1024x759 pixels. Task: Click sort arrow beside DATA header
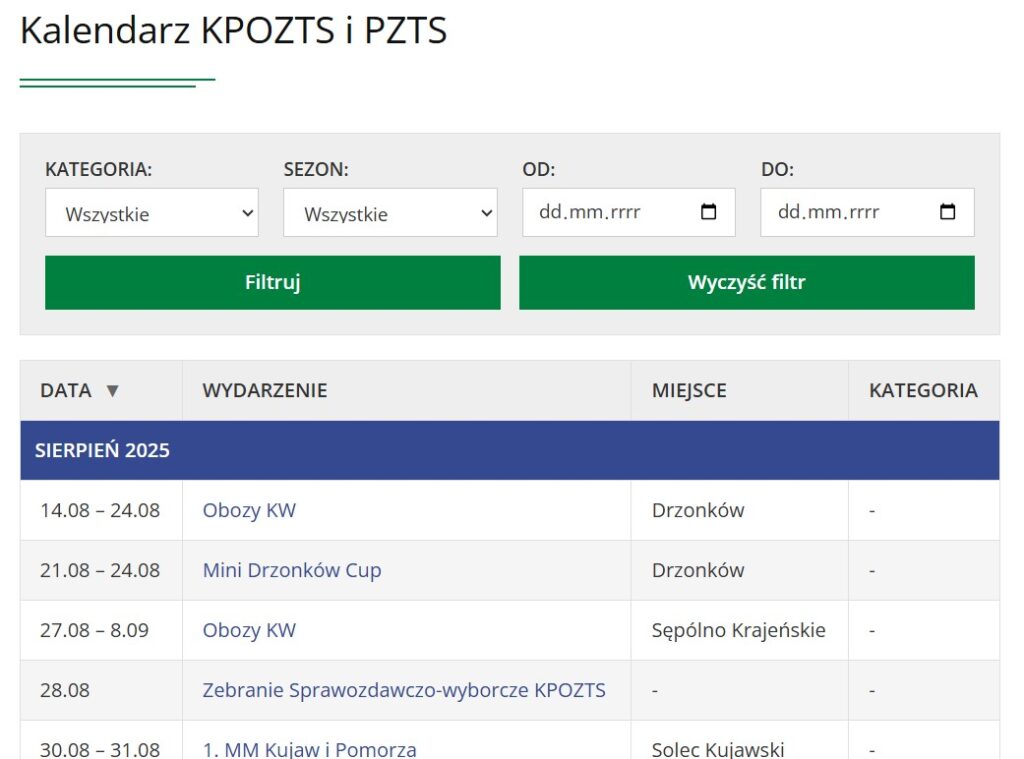point(112,391)
